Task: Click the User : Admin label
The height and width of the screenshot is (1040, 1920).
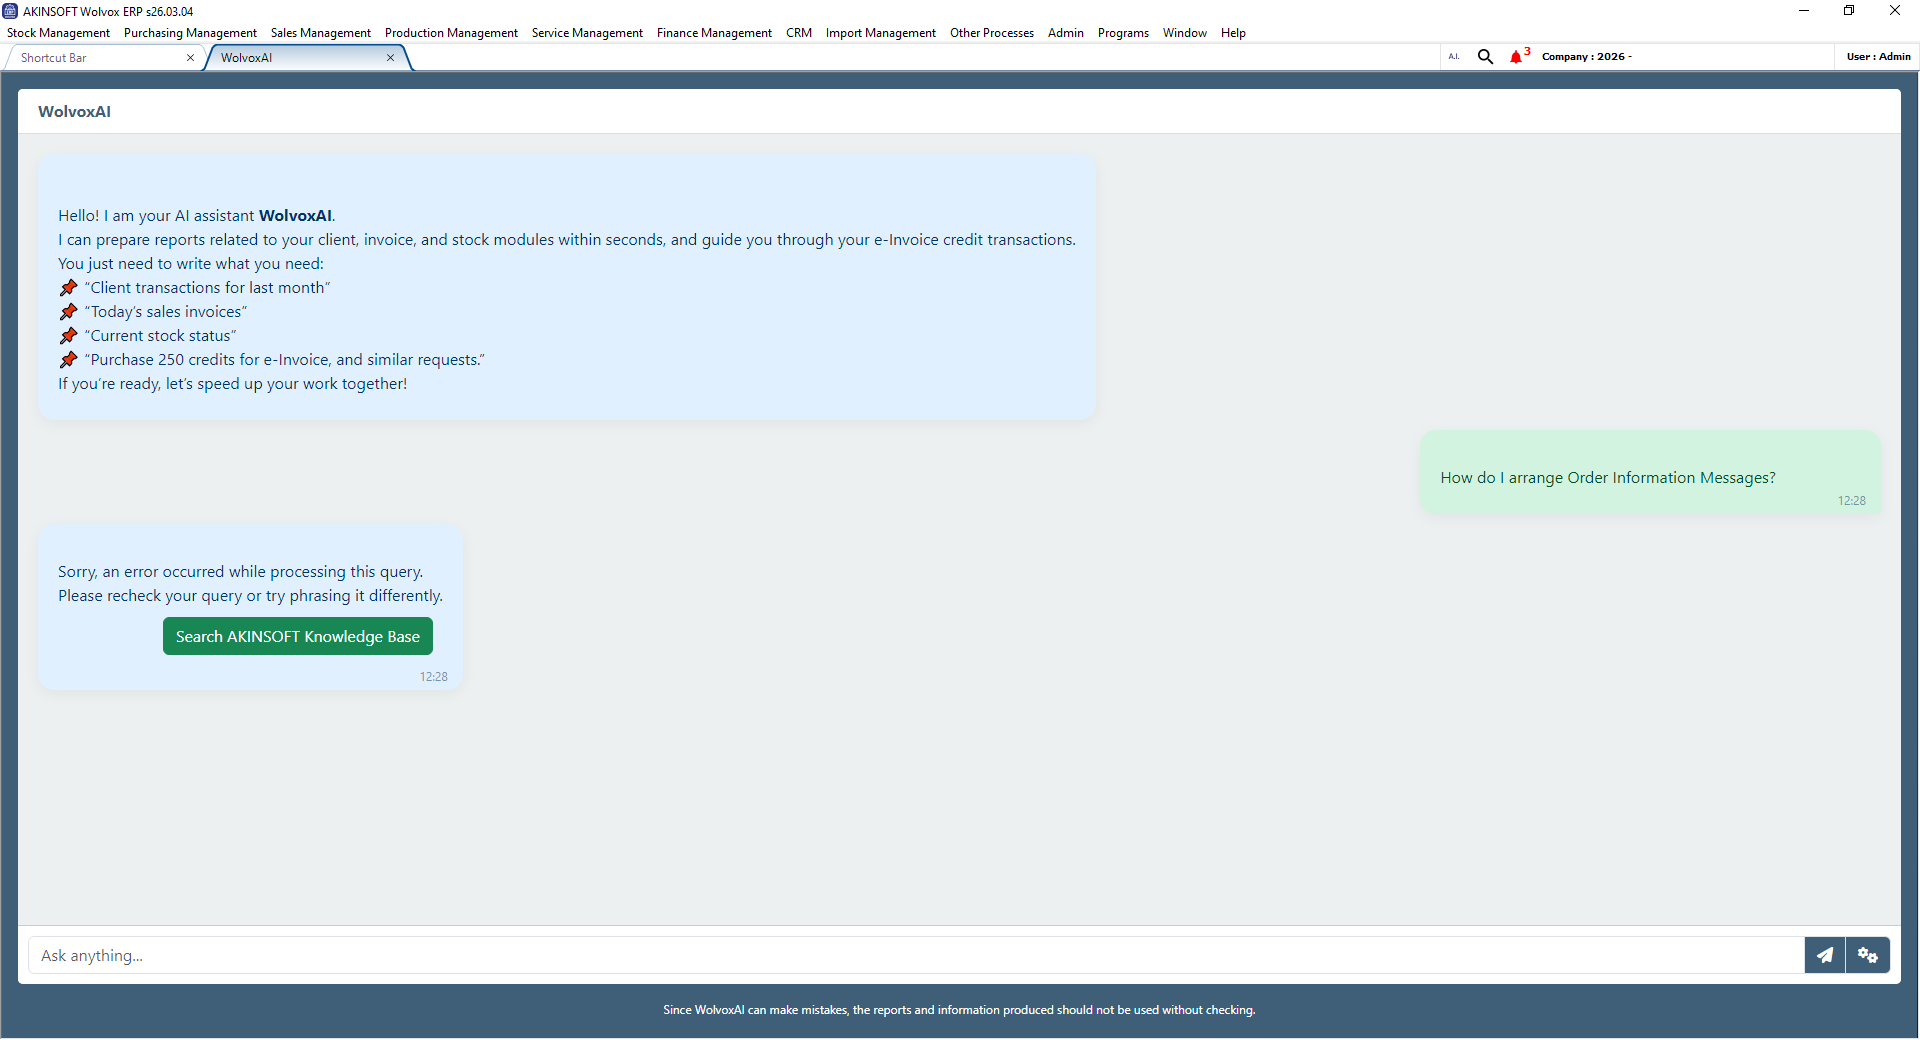Action: [x=1878, y=57]
